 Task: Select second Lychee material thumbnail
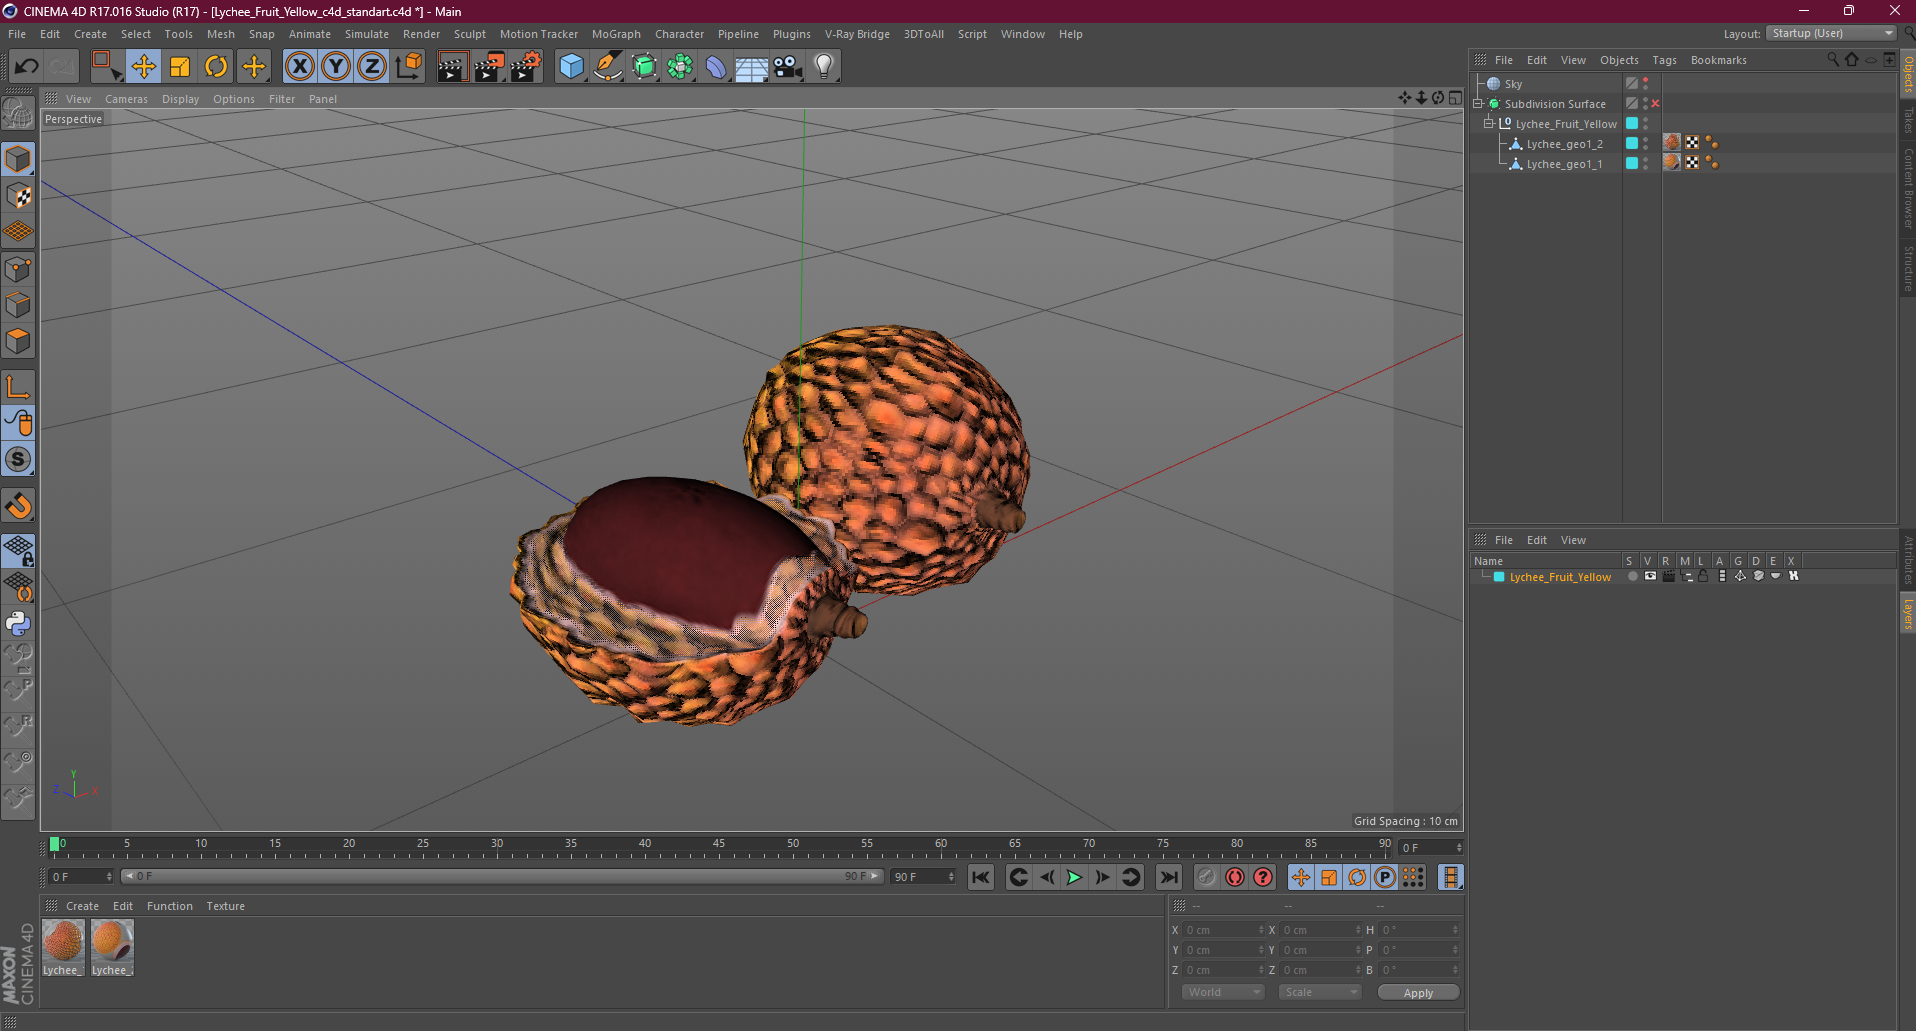pos(112,947)
